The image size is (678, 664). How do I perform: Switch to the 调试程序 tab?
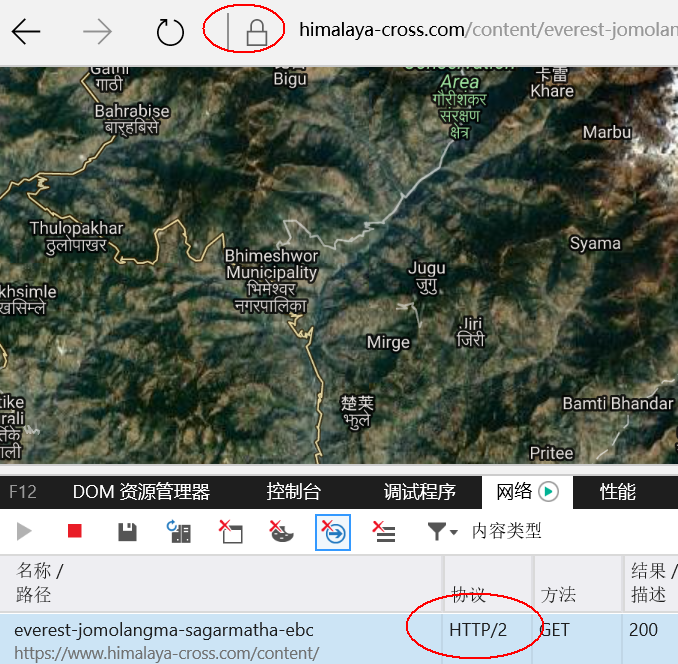[x=419, y=492]
